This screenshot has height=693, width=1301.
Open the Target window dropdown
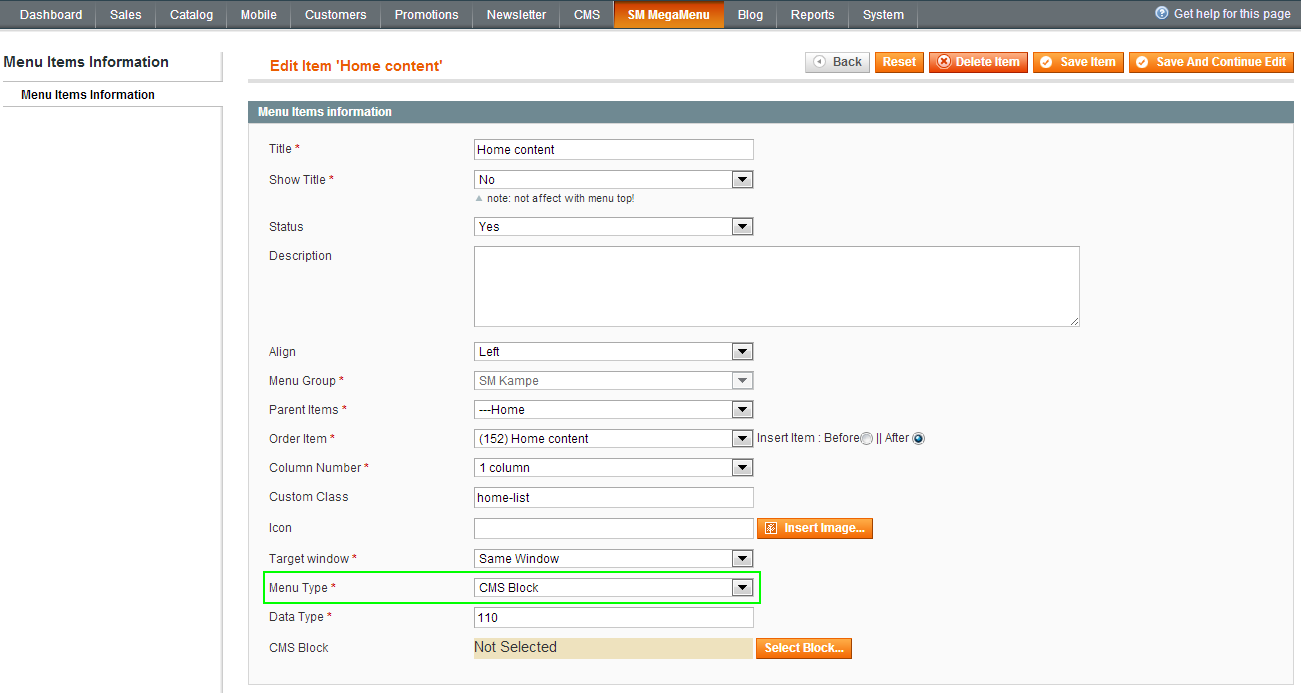(614, 559)
